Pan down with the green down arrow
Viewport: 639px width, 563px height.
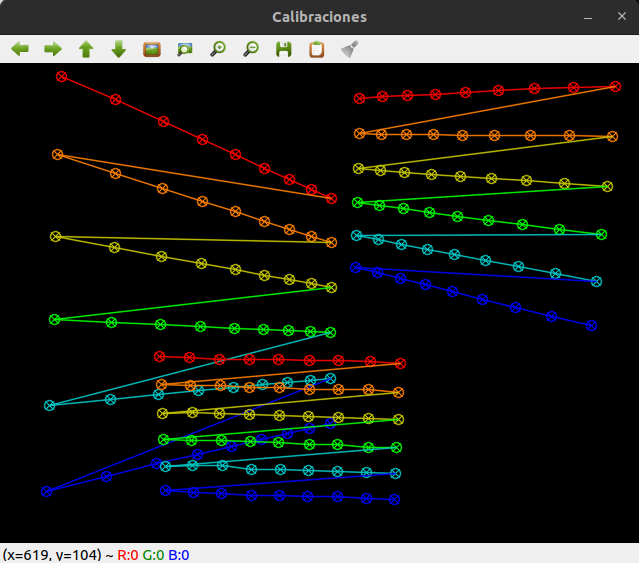click(x=119, y=49)
